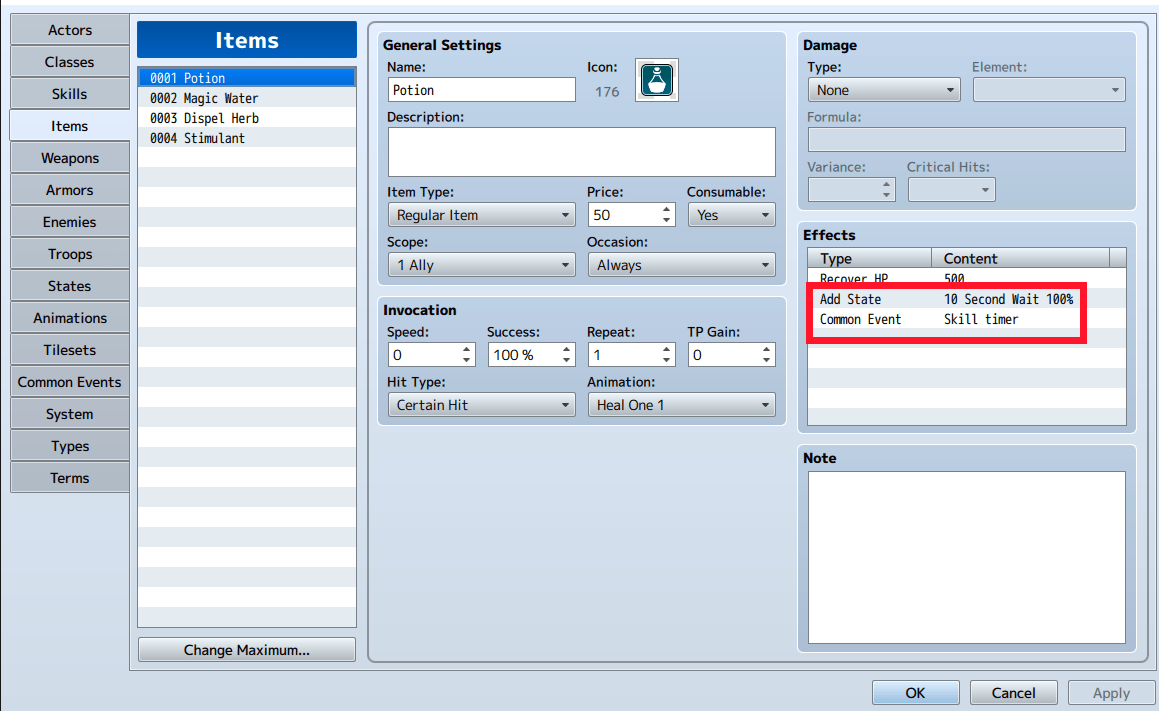The image size is (1159, 711).
Task: Open the Scope dropdown showing 1 Ally
Action: tap(481, 264)
